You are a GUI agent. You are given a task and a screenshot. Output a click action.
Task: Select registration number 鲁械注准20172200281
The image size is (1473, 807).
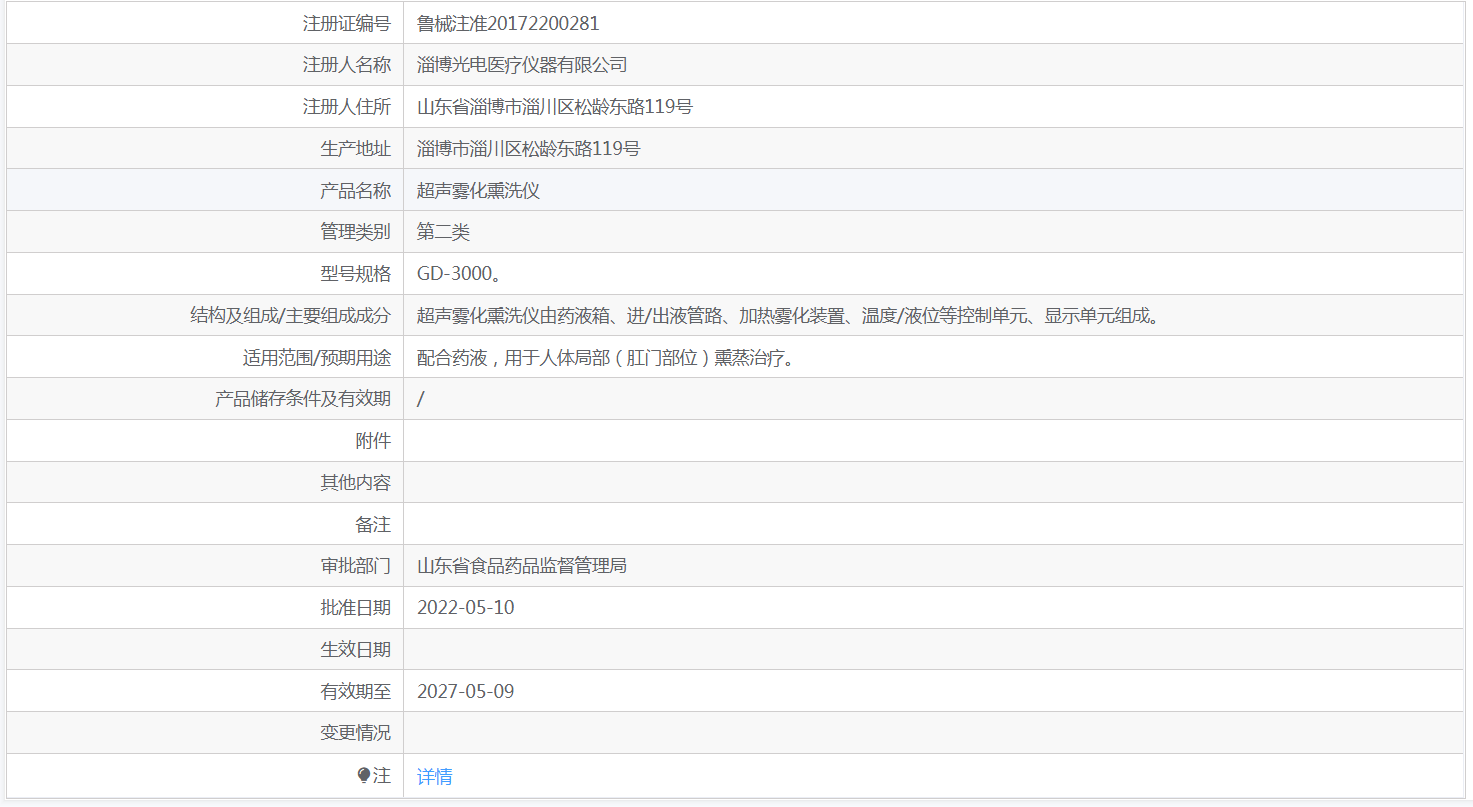point(508,23)
